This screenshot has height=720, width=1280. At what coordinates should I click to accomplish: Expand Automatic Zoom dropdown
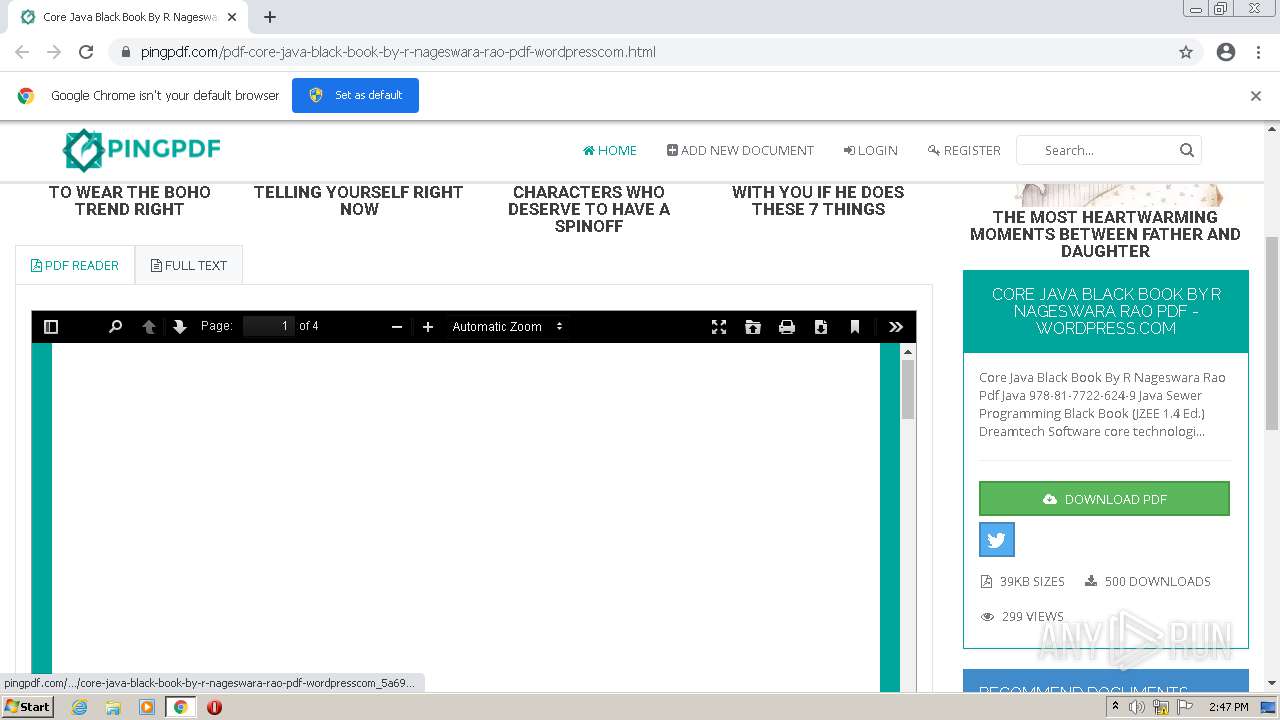pyautogui.click(x=508, y=327)
